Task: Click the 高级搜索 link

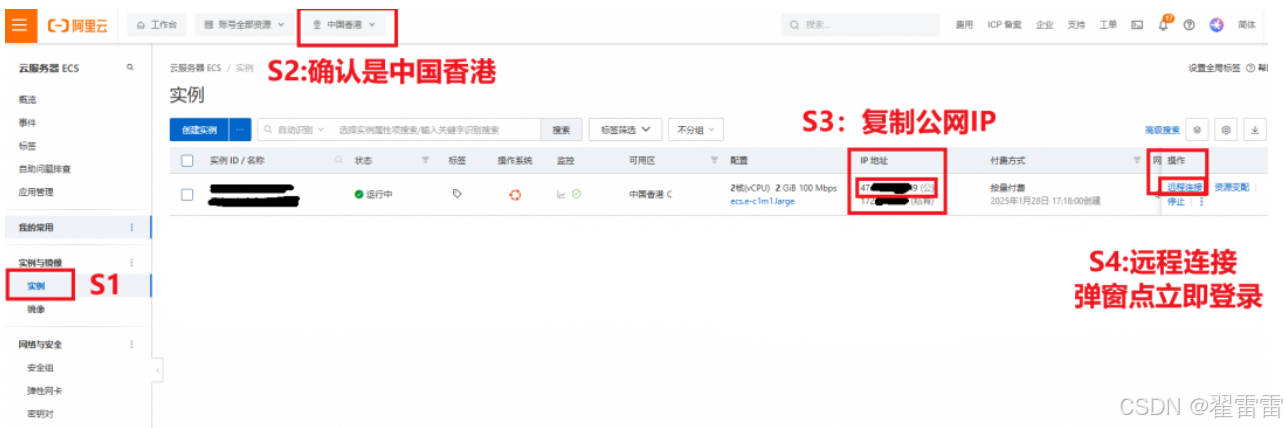Action: pyautogui.click(x=1162, y=130)
